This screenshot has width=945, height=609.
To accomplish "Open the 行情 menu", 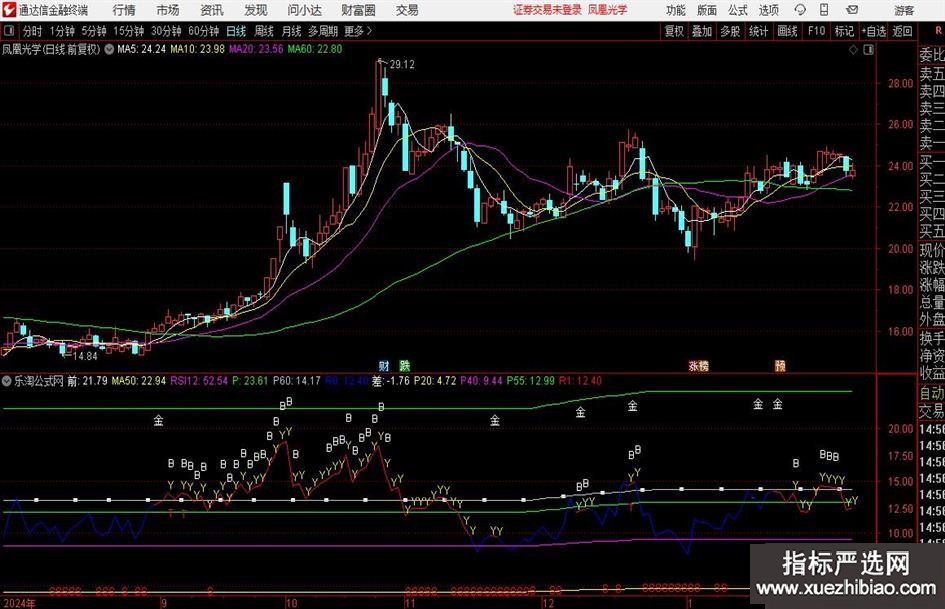I will 124,10.
